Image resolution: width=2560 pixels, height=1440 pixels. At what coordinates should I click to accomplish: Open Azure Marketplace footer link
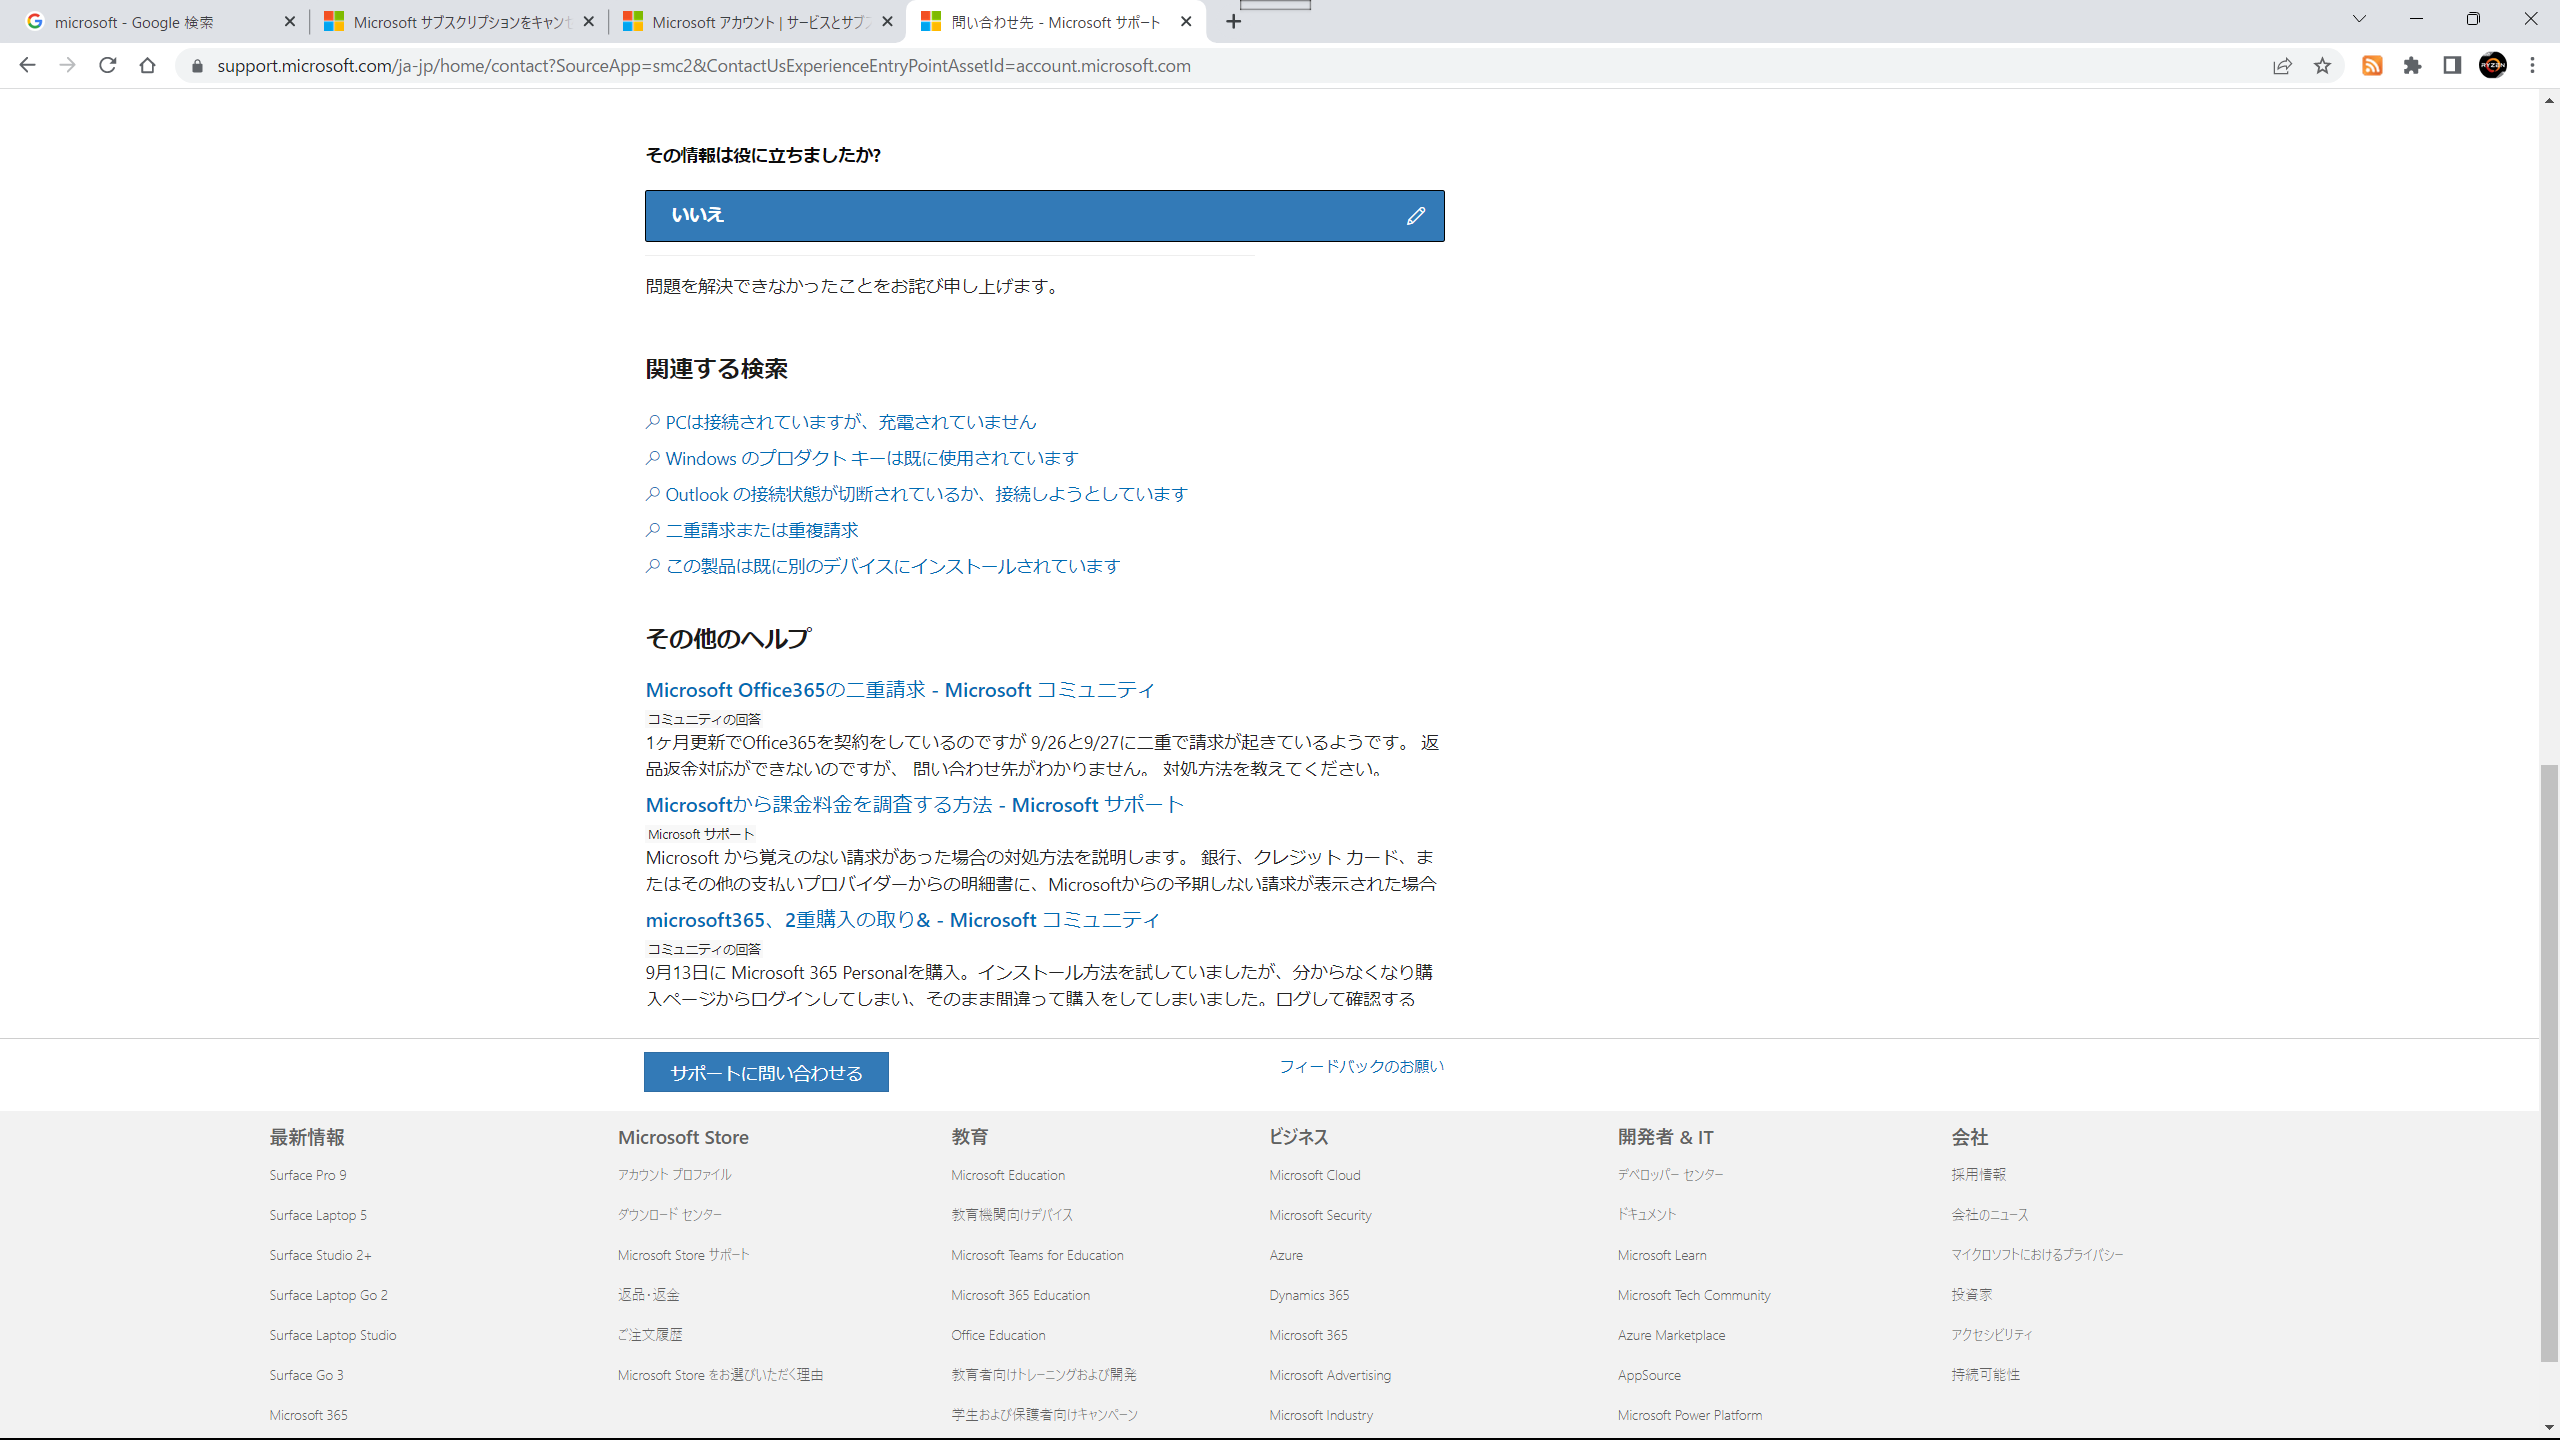[x=1671, y=1335]
